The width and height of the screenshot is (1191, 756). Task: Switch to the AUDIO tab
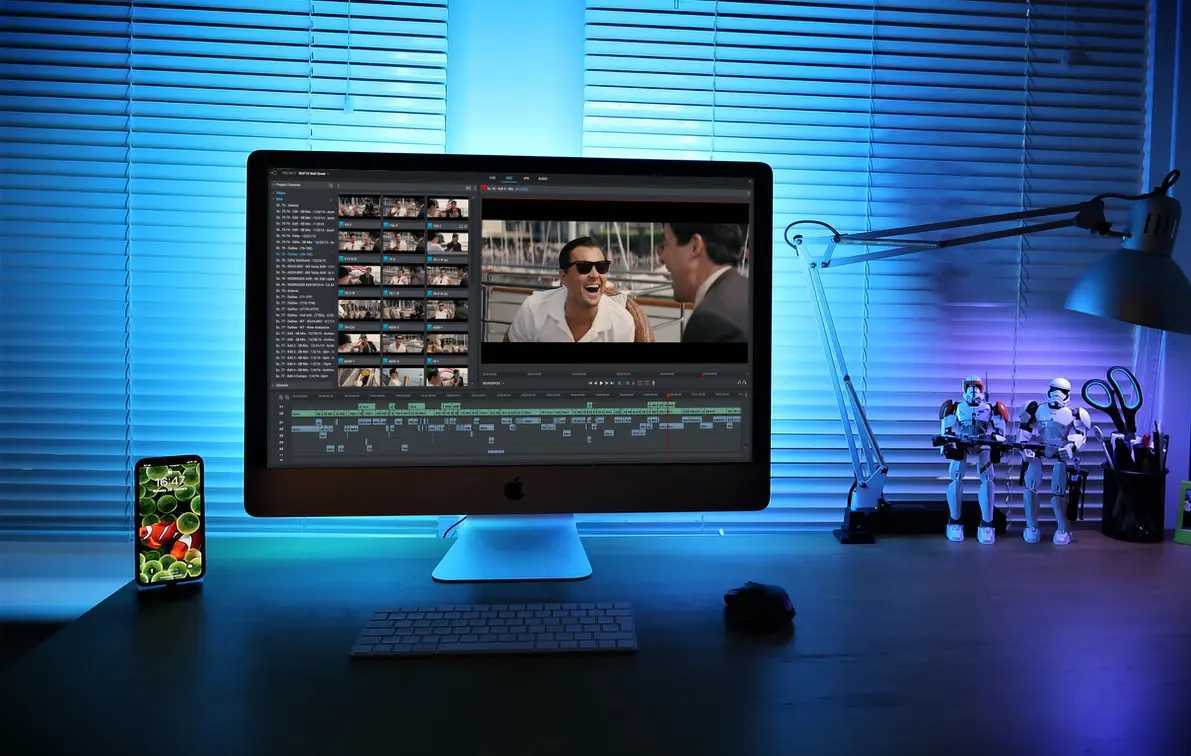pyautogui.click(x=543, y=179)
